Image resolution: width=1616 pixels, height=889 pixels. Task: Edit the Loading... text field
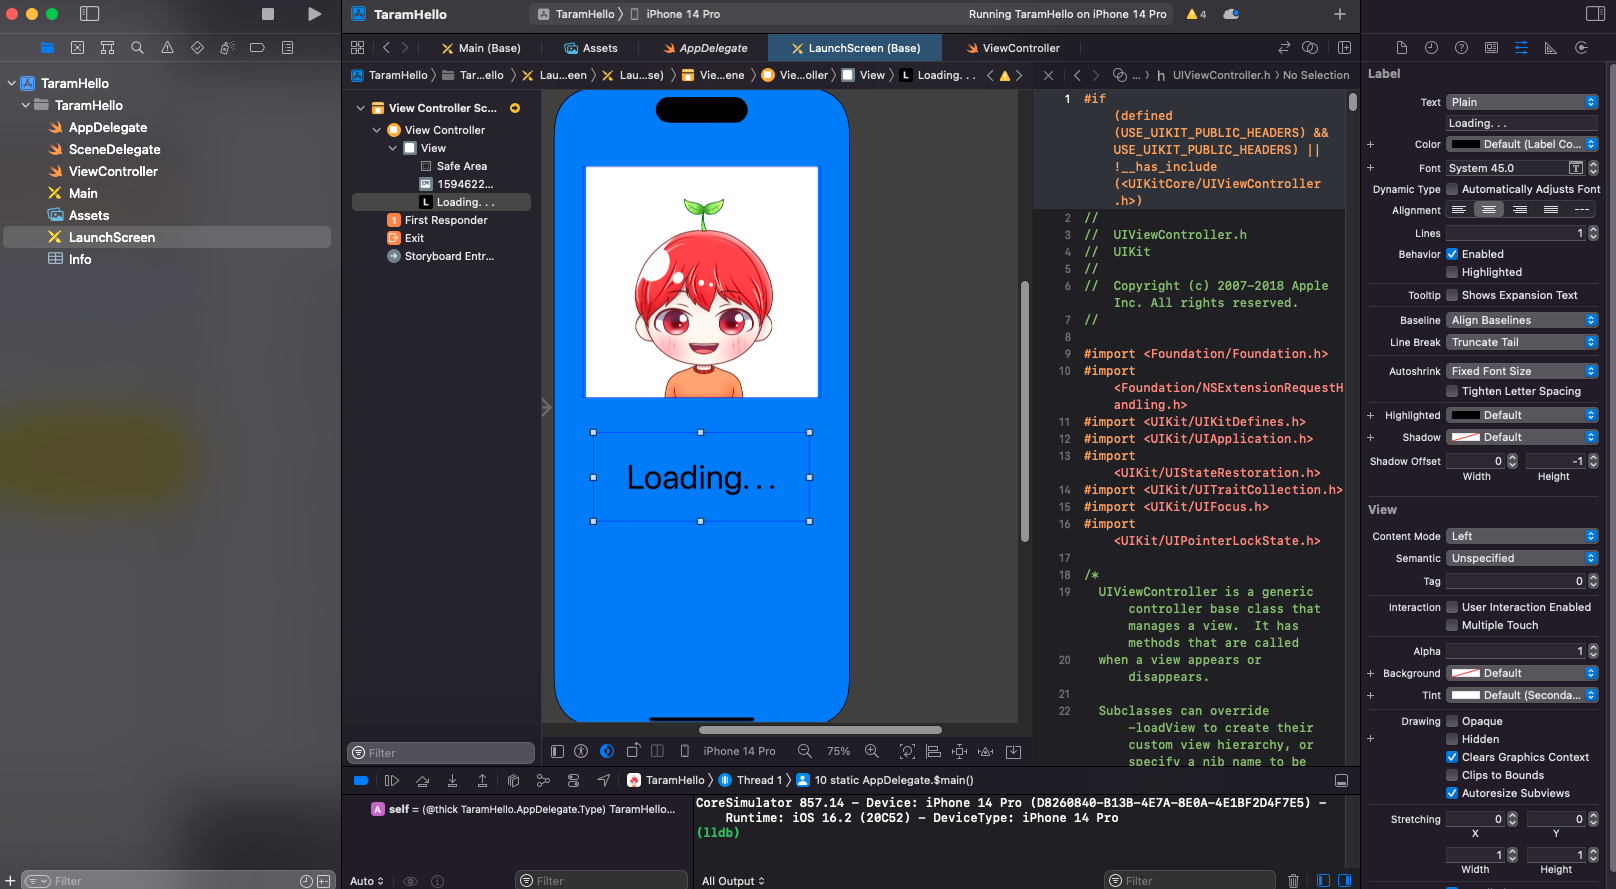[1522, 123]
